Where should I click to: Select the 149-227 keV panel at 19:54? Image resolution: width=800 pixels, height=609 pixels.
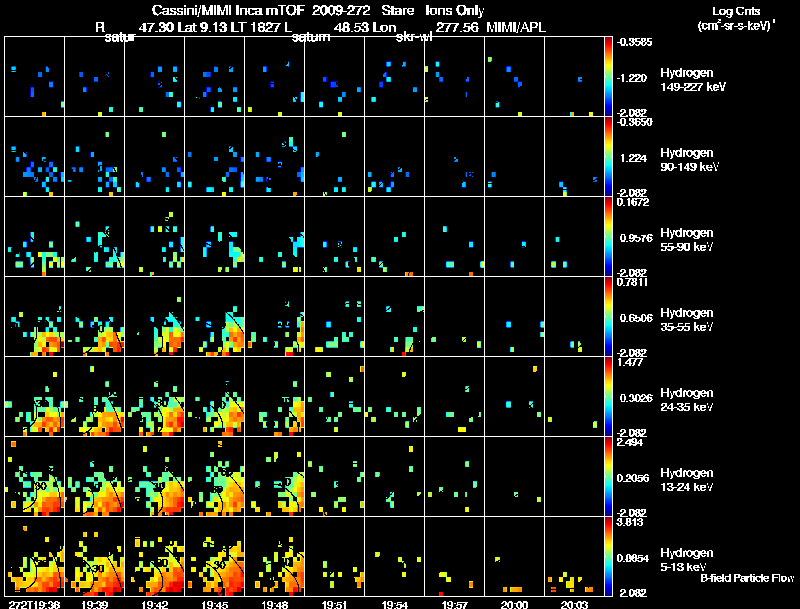(x=395, y=77)
